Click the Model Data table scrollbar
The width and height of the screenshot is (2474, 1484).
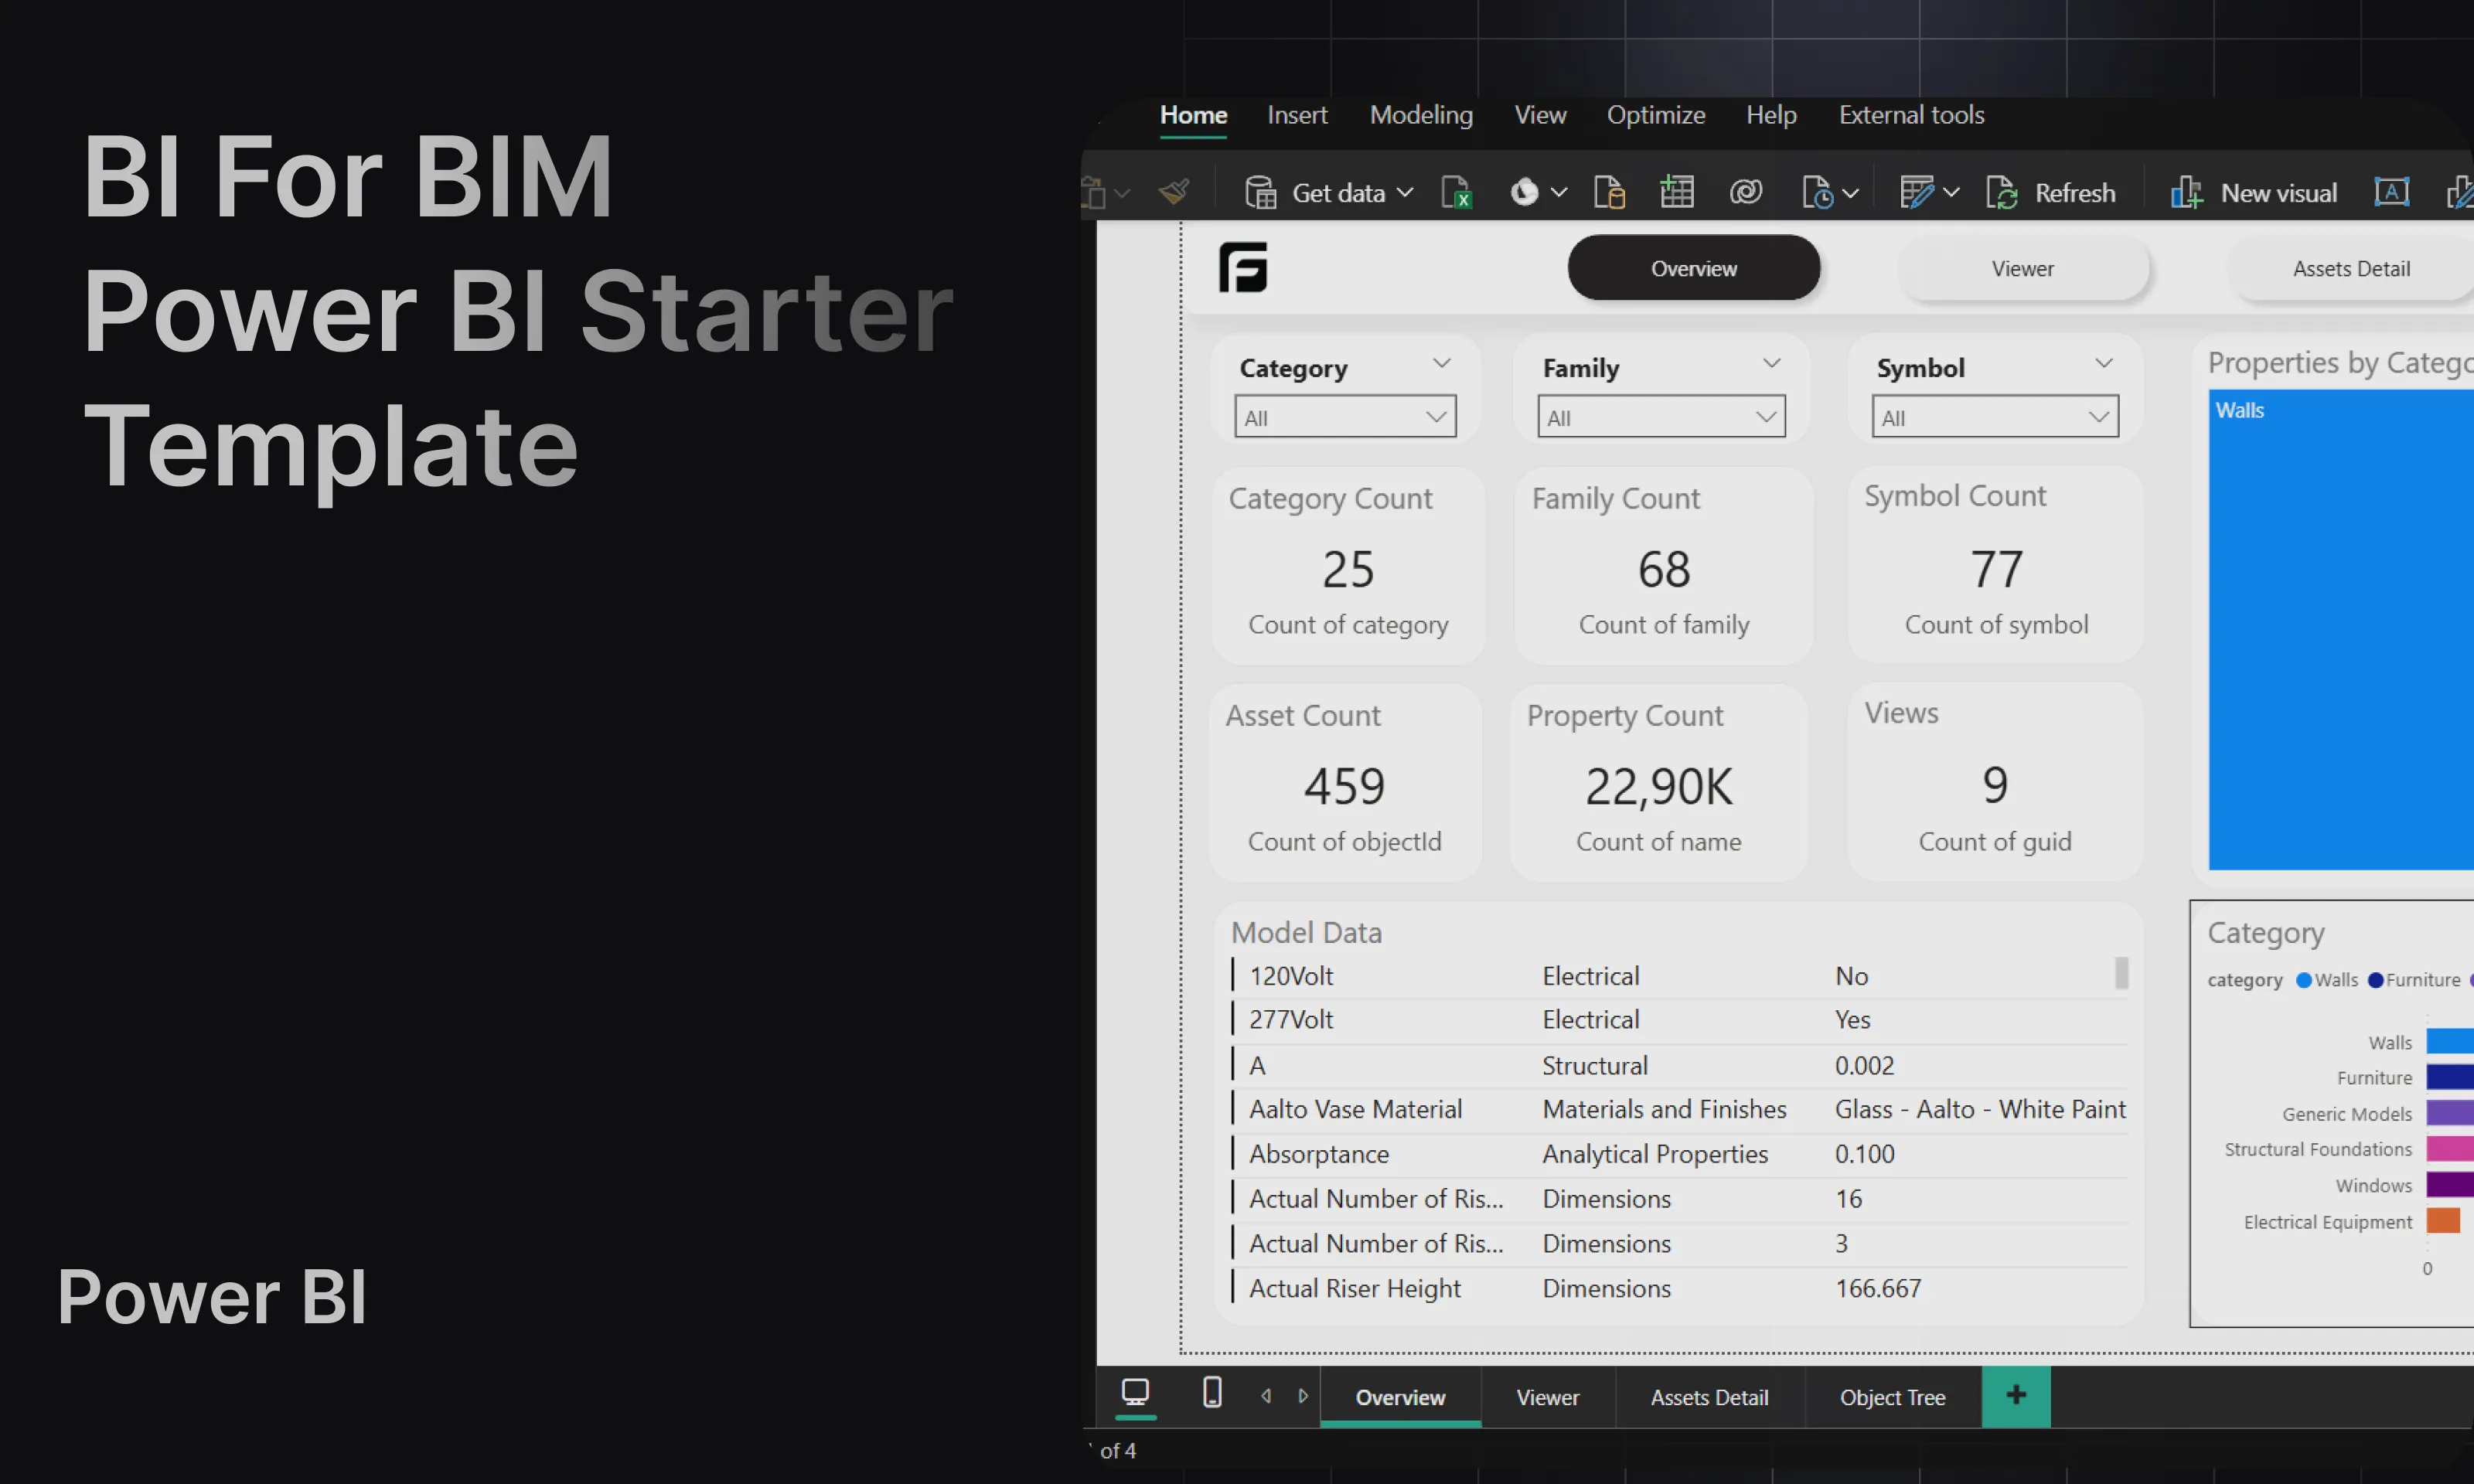point(2121,973)
